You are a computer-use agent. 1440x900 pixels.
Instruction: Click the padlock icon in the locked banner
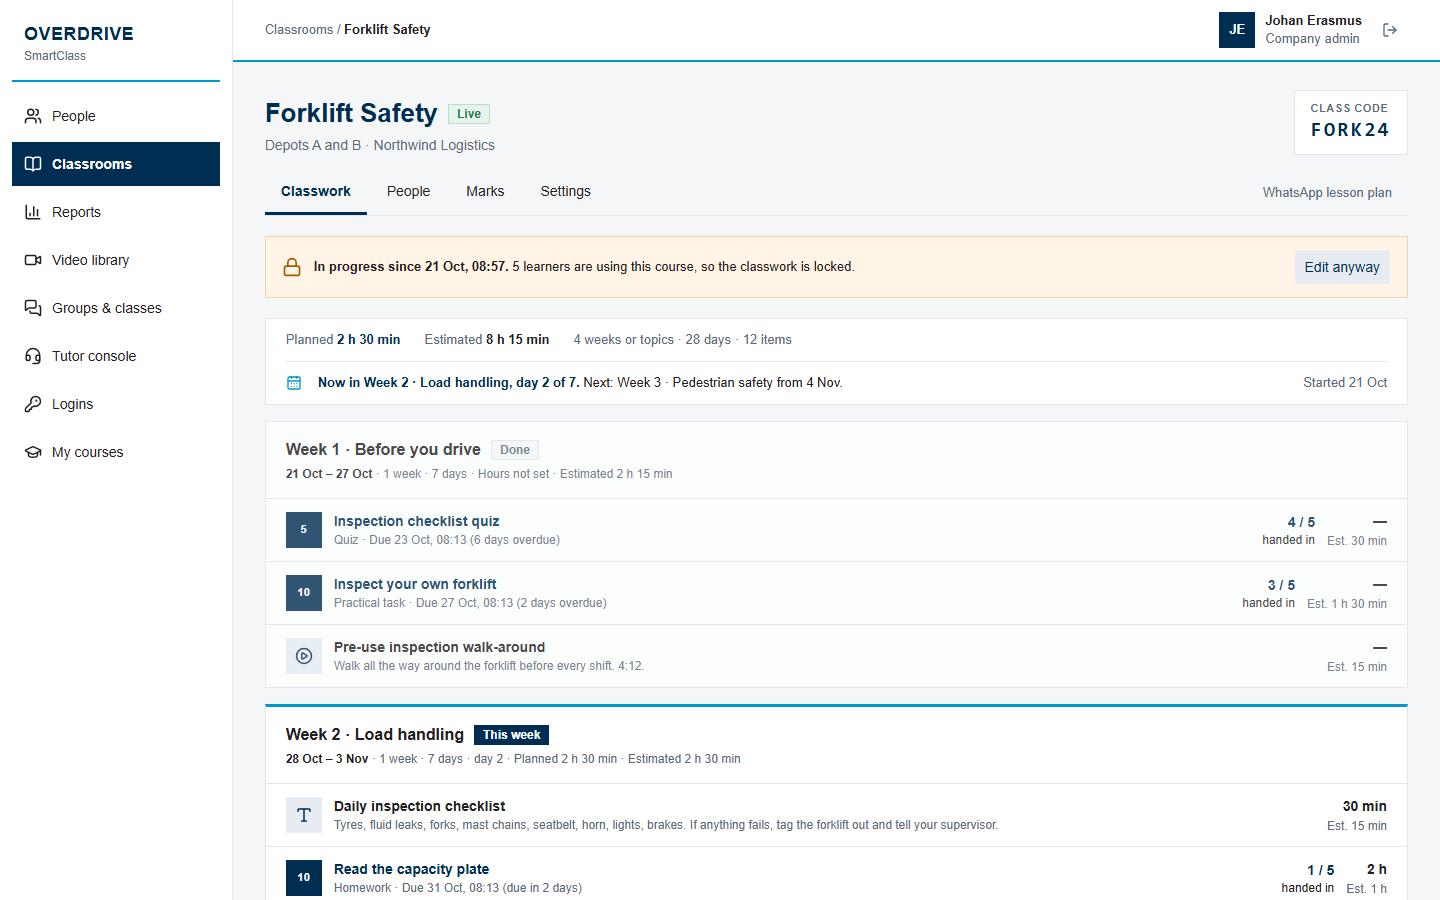point(292,267)
